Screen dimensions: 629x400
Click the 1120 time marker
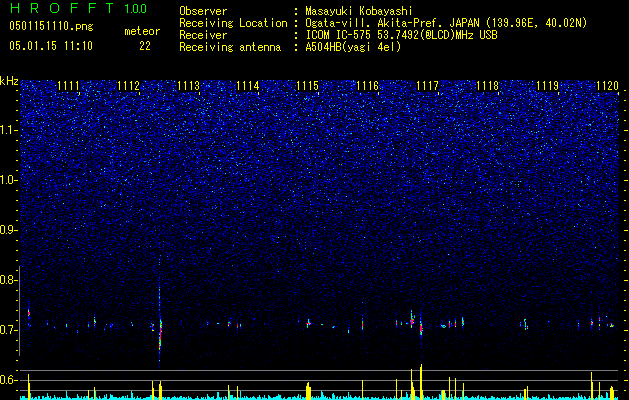click(607, 86)
